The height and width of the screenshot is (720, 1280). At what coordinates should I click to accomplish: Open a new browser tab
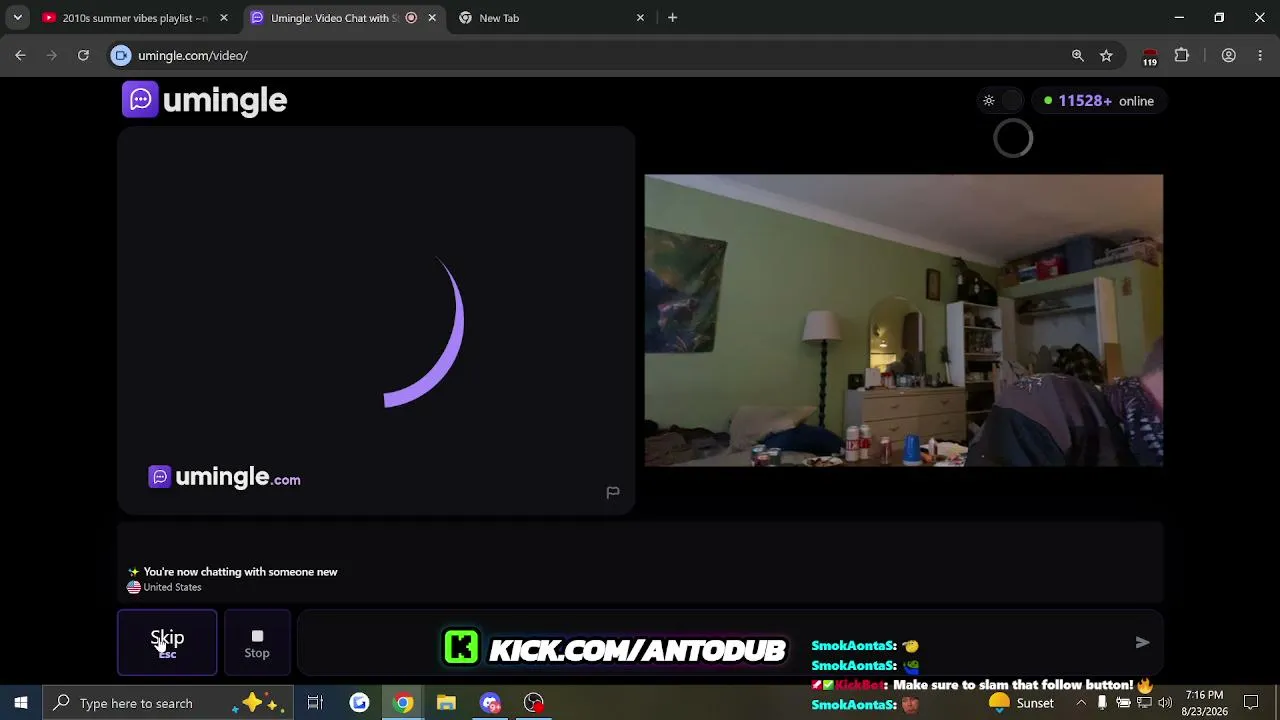point(672,18)
